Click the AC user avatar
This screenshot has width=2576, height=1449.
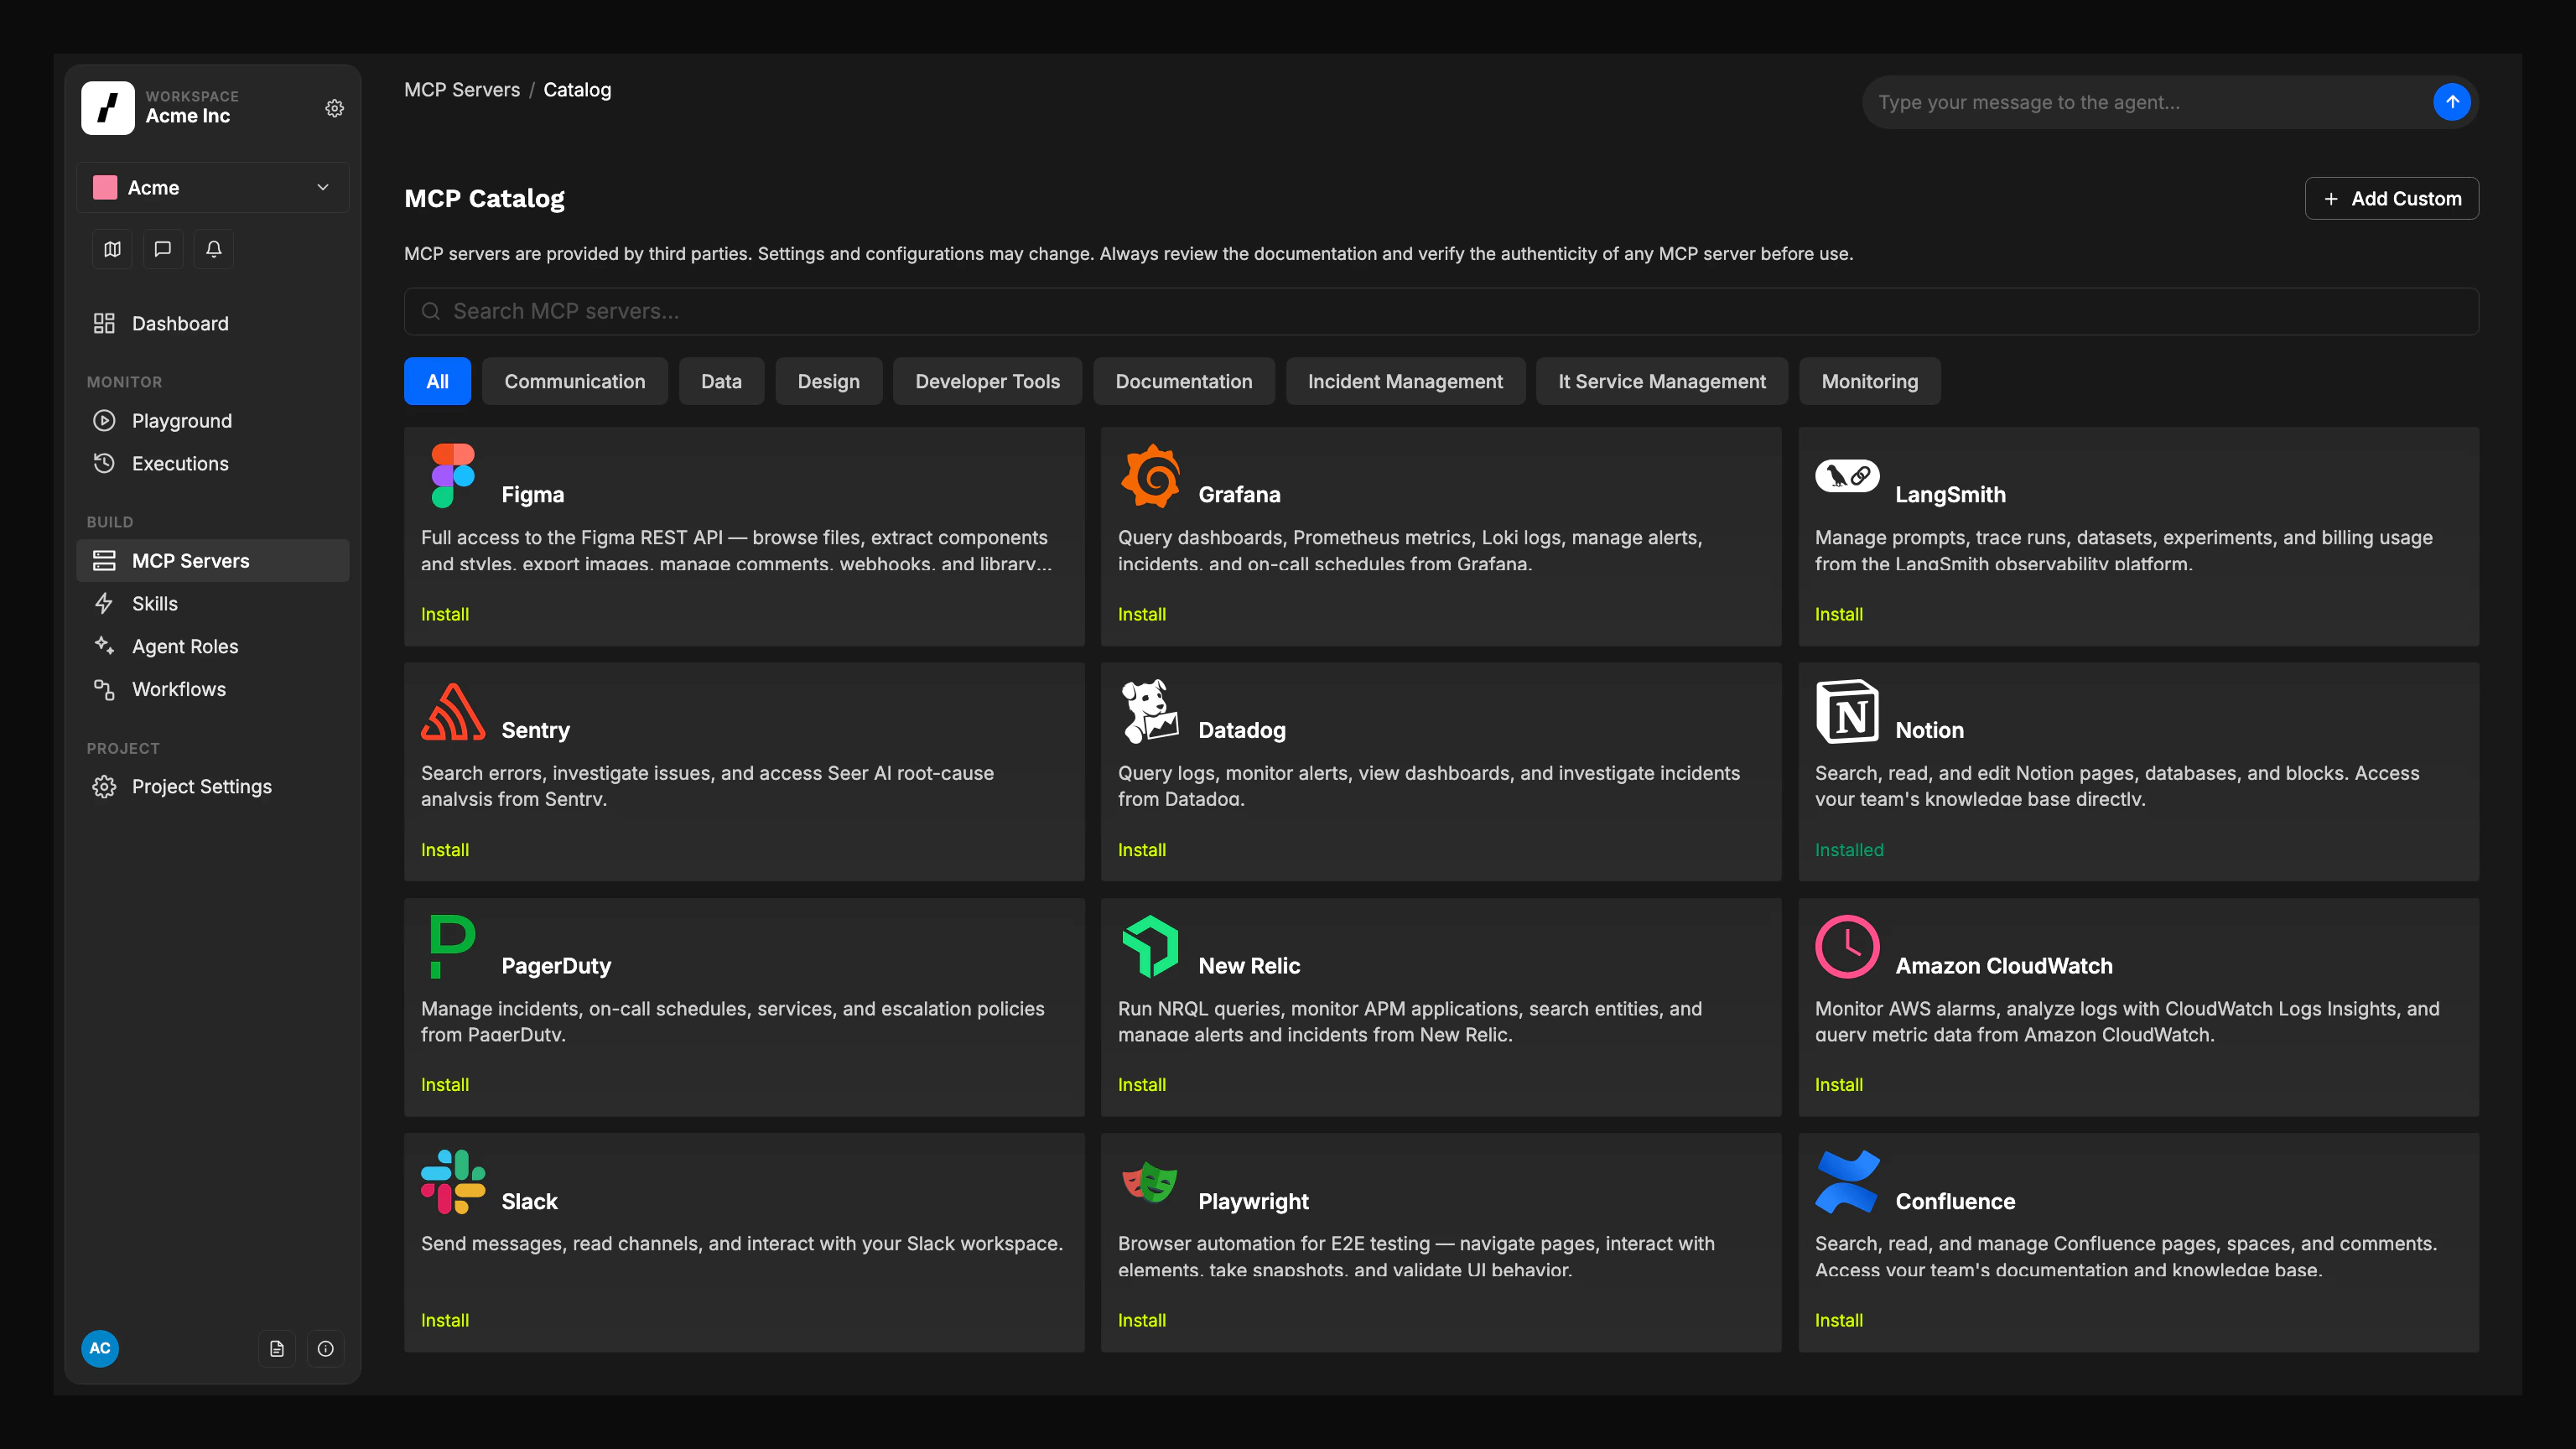[100, 1348]
